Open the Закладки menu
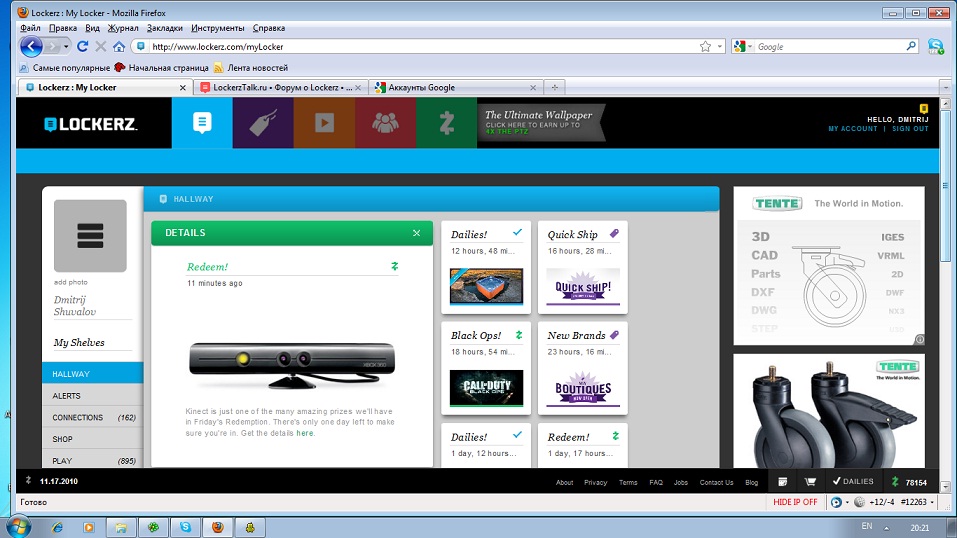Viewport: 957px width, 538px height. (165, 28)
